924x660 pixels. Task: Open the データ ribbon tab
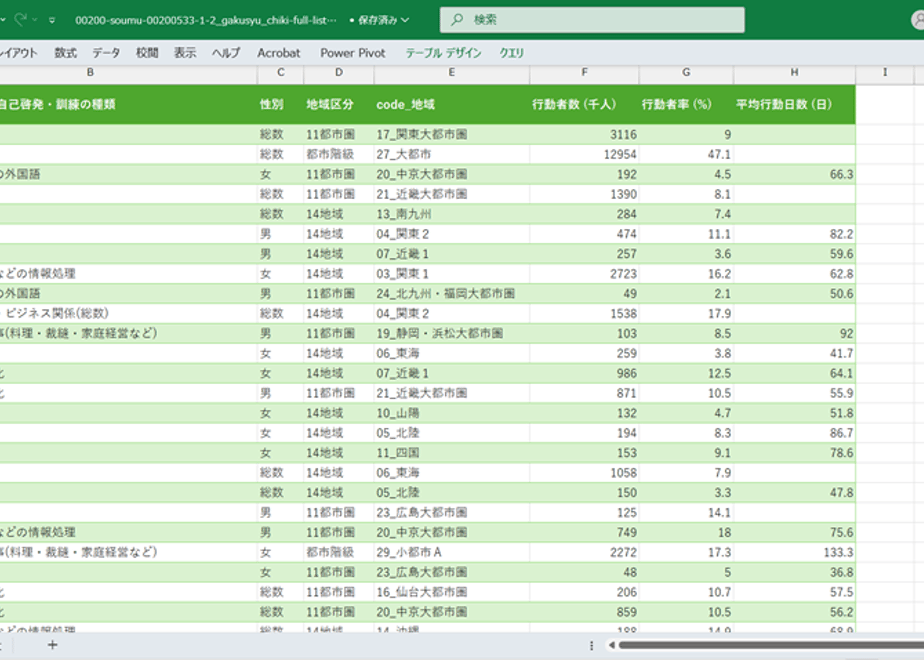point(106,53)
